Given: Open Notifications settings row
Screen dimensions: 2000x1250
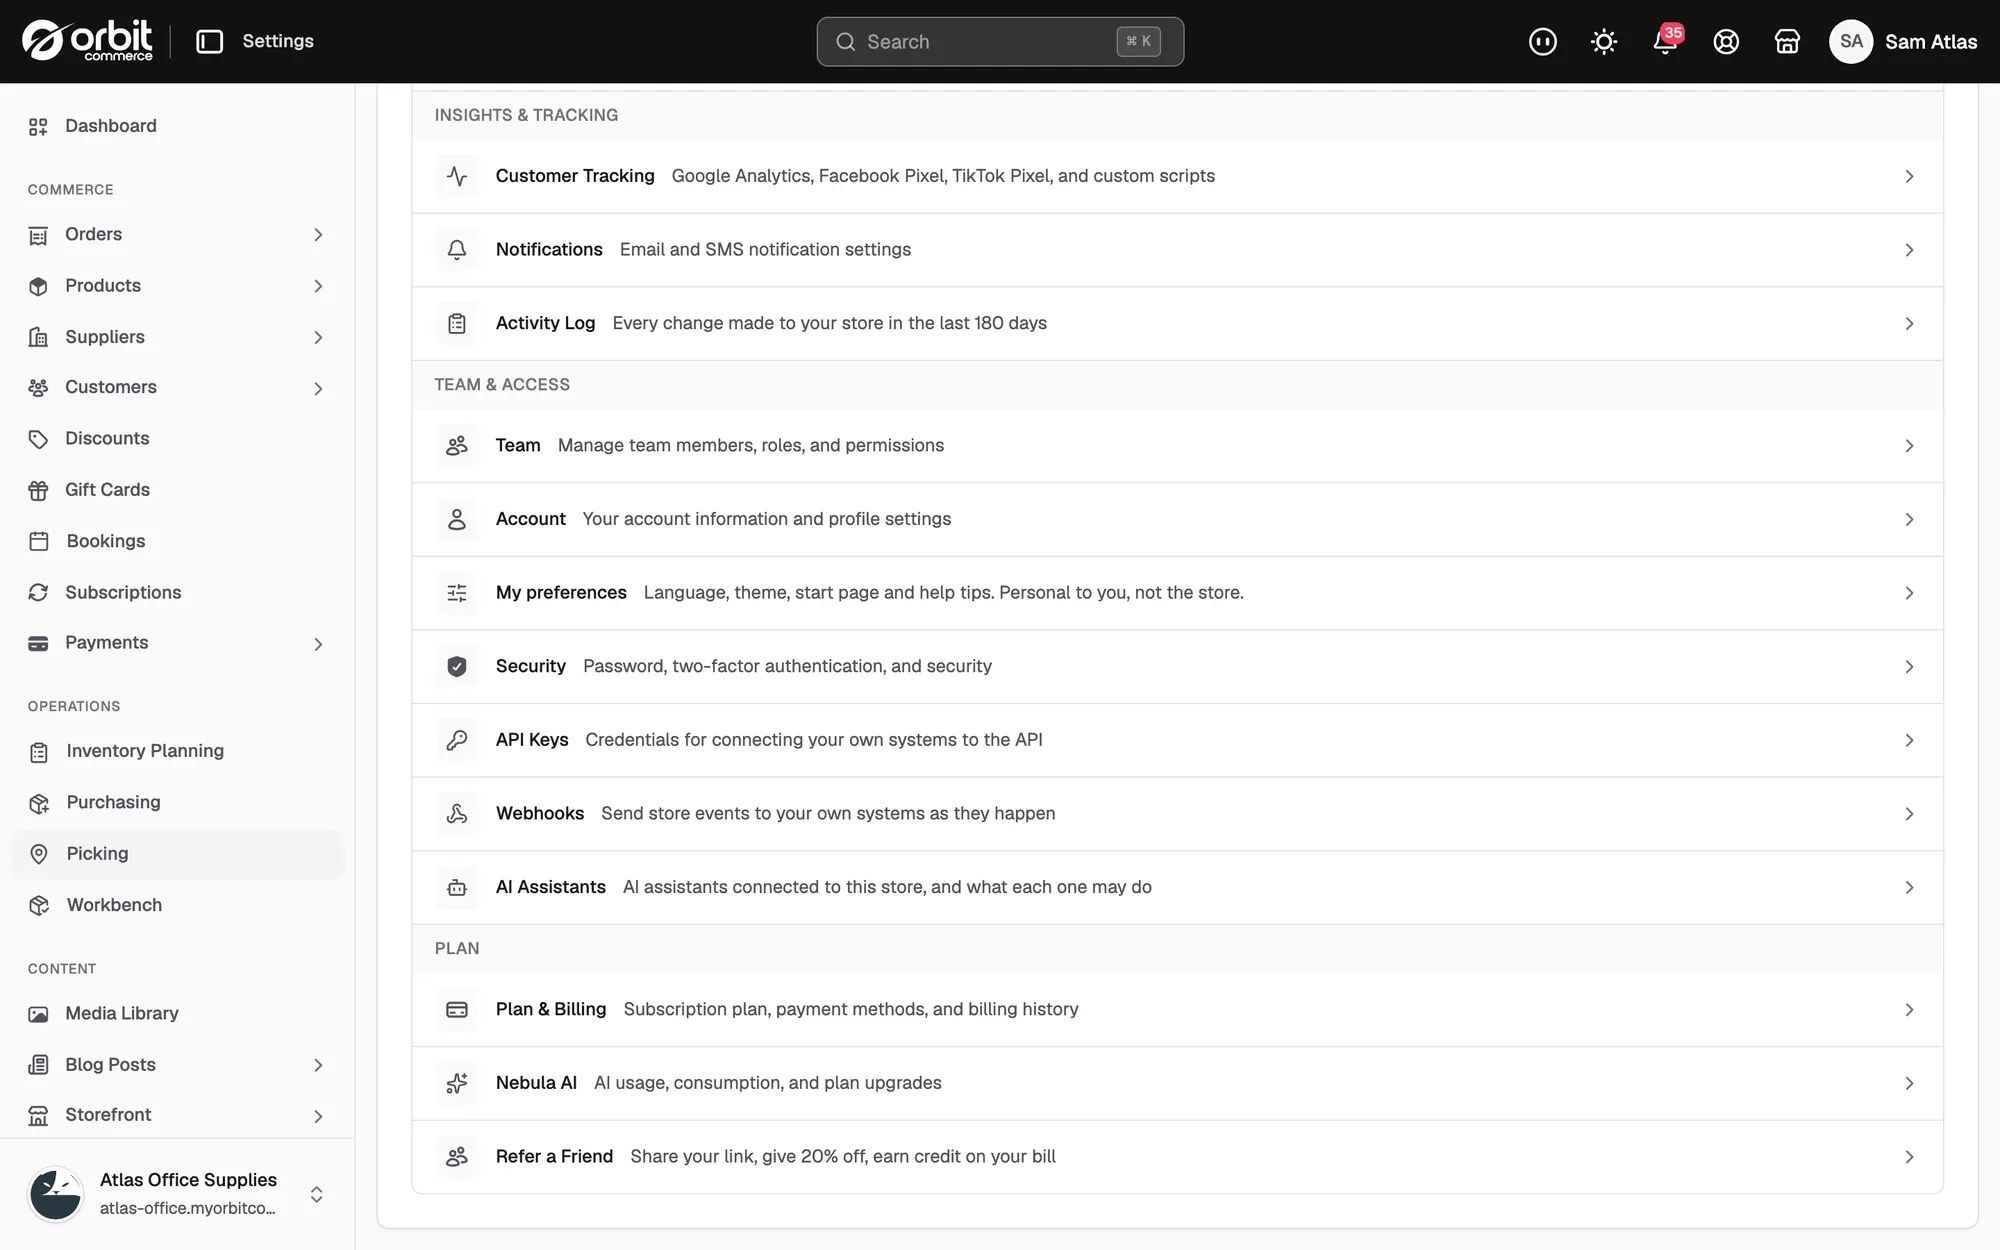Looking at the screenshot, I should [1177, 250].
